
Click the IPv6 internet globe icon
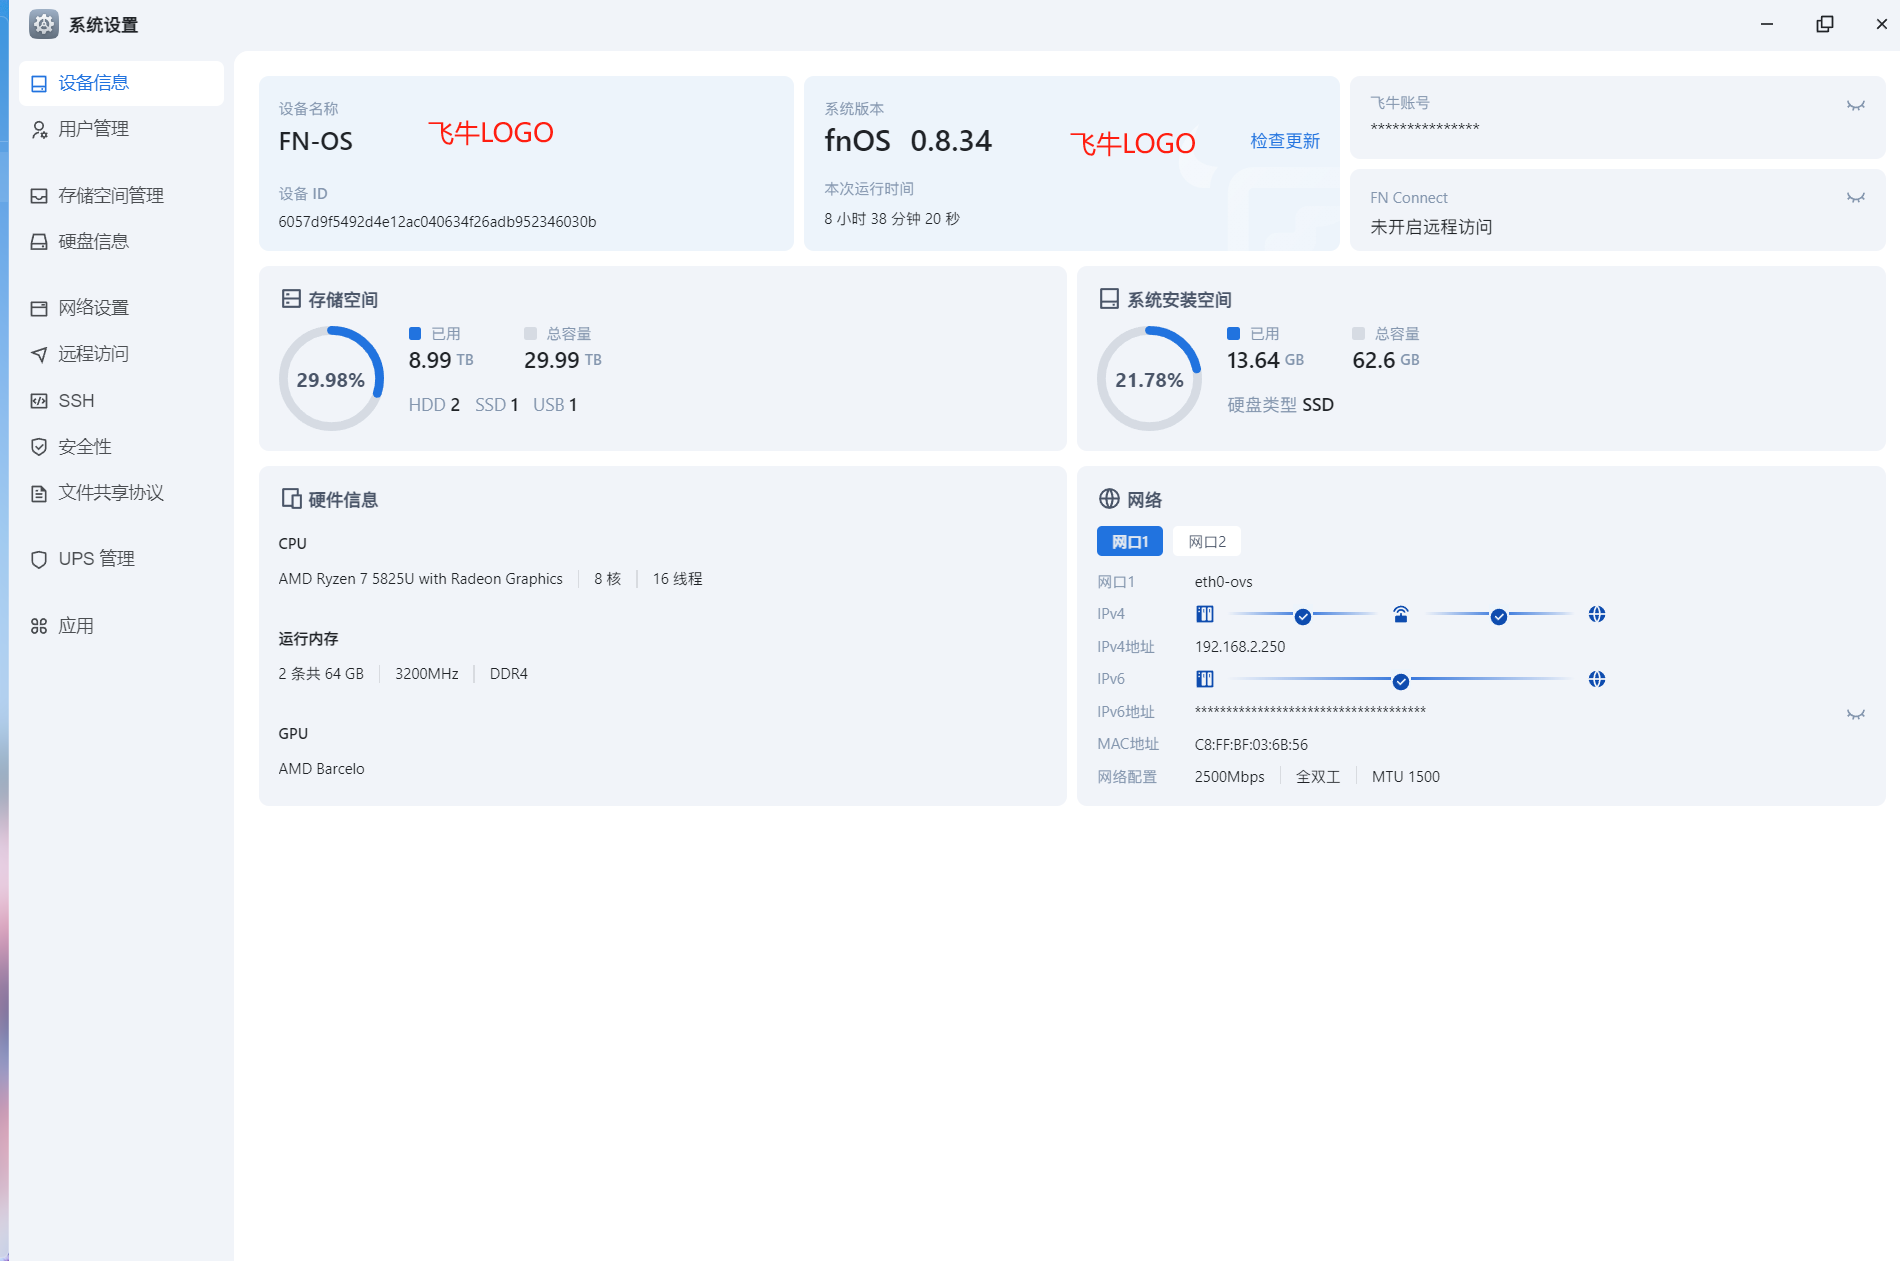tap(1596, 679)
